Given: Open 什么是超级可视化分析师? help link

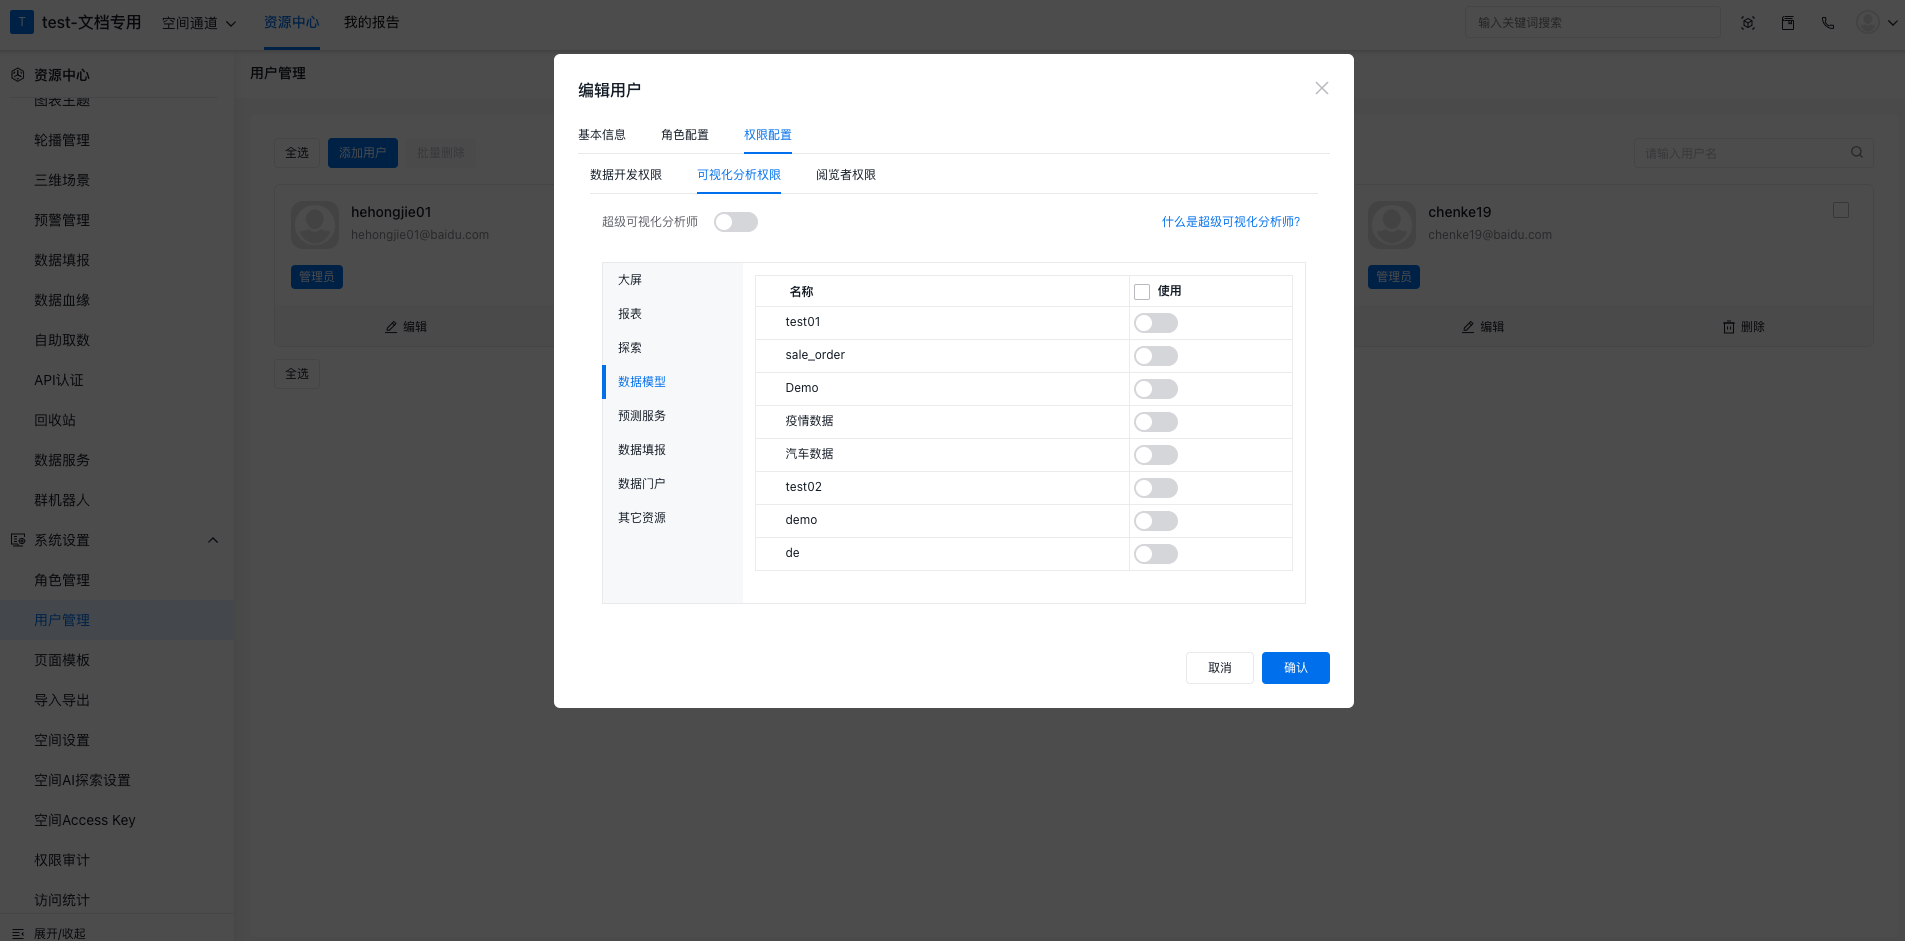Looking at the screenshot, I should 1231,222.
